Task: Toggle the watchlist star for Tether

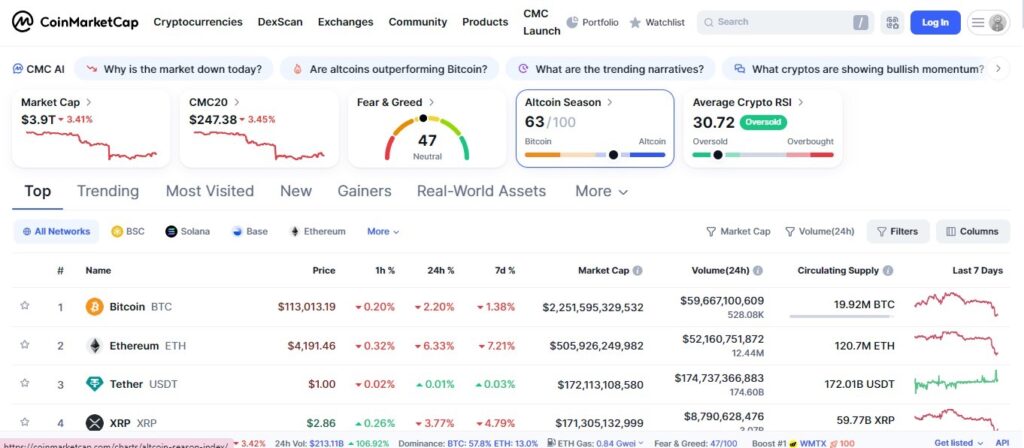Action: [x=25, y=384]
